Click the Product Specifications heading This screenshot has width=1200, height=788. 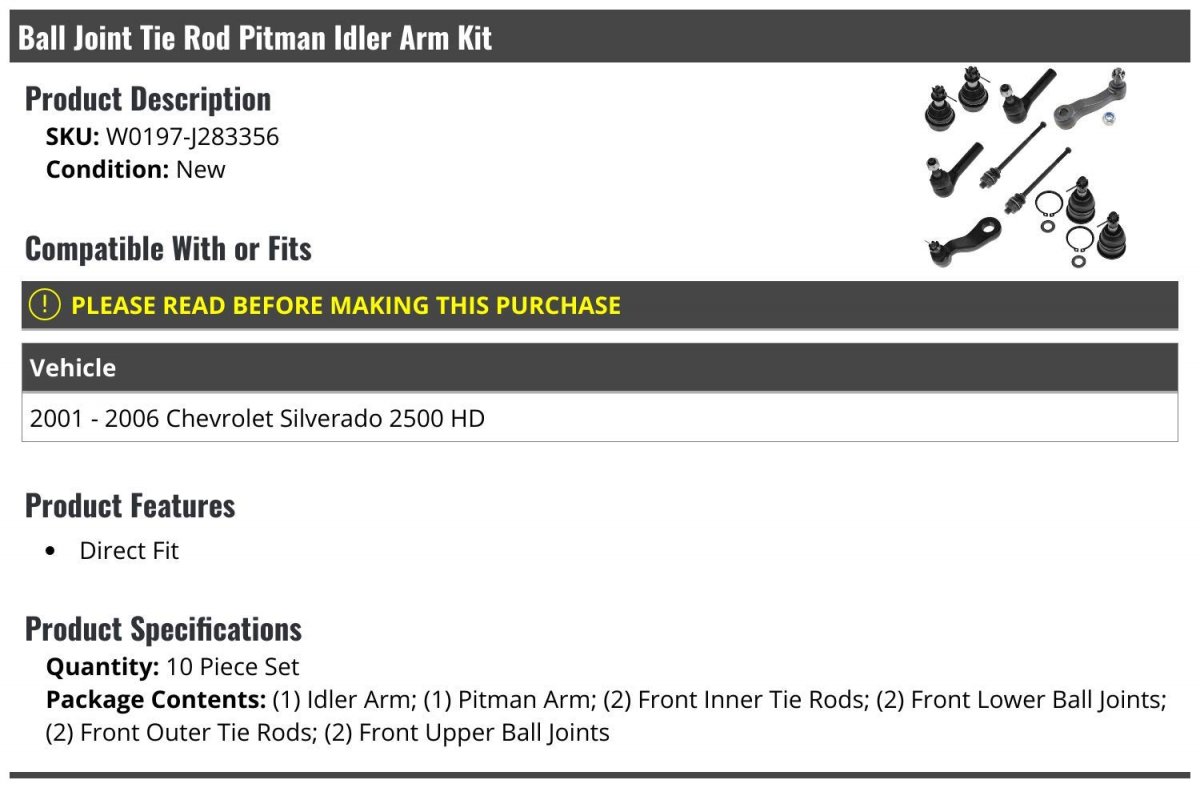coord(163,629)
